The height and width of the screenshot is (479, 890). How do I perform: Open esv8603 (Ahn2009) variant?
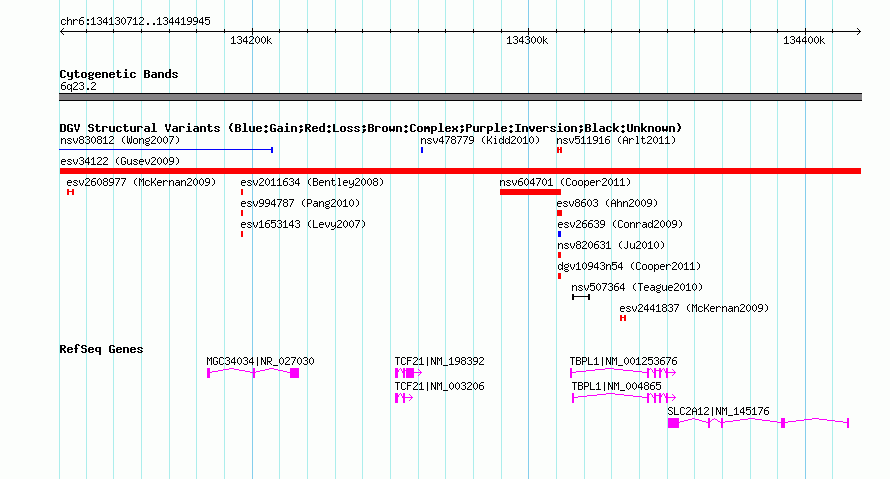point(607,203)
